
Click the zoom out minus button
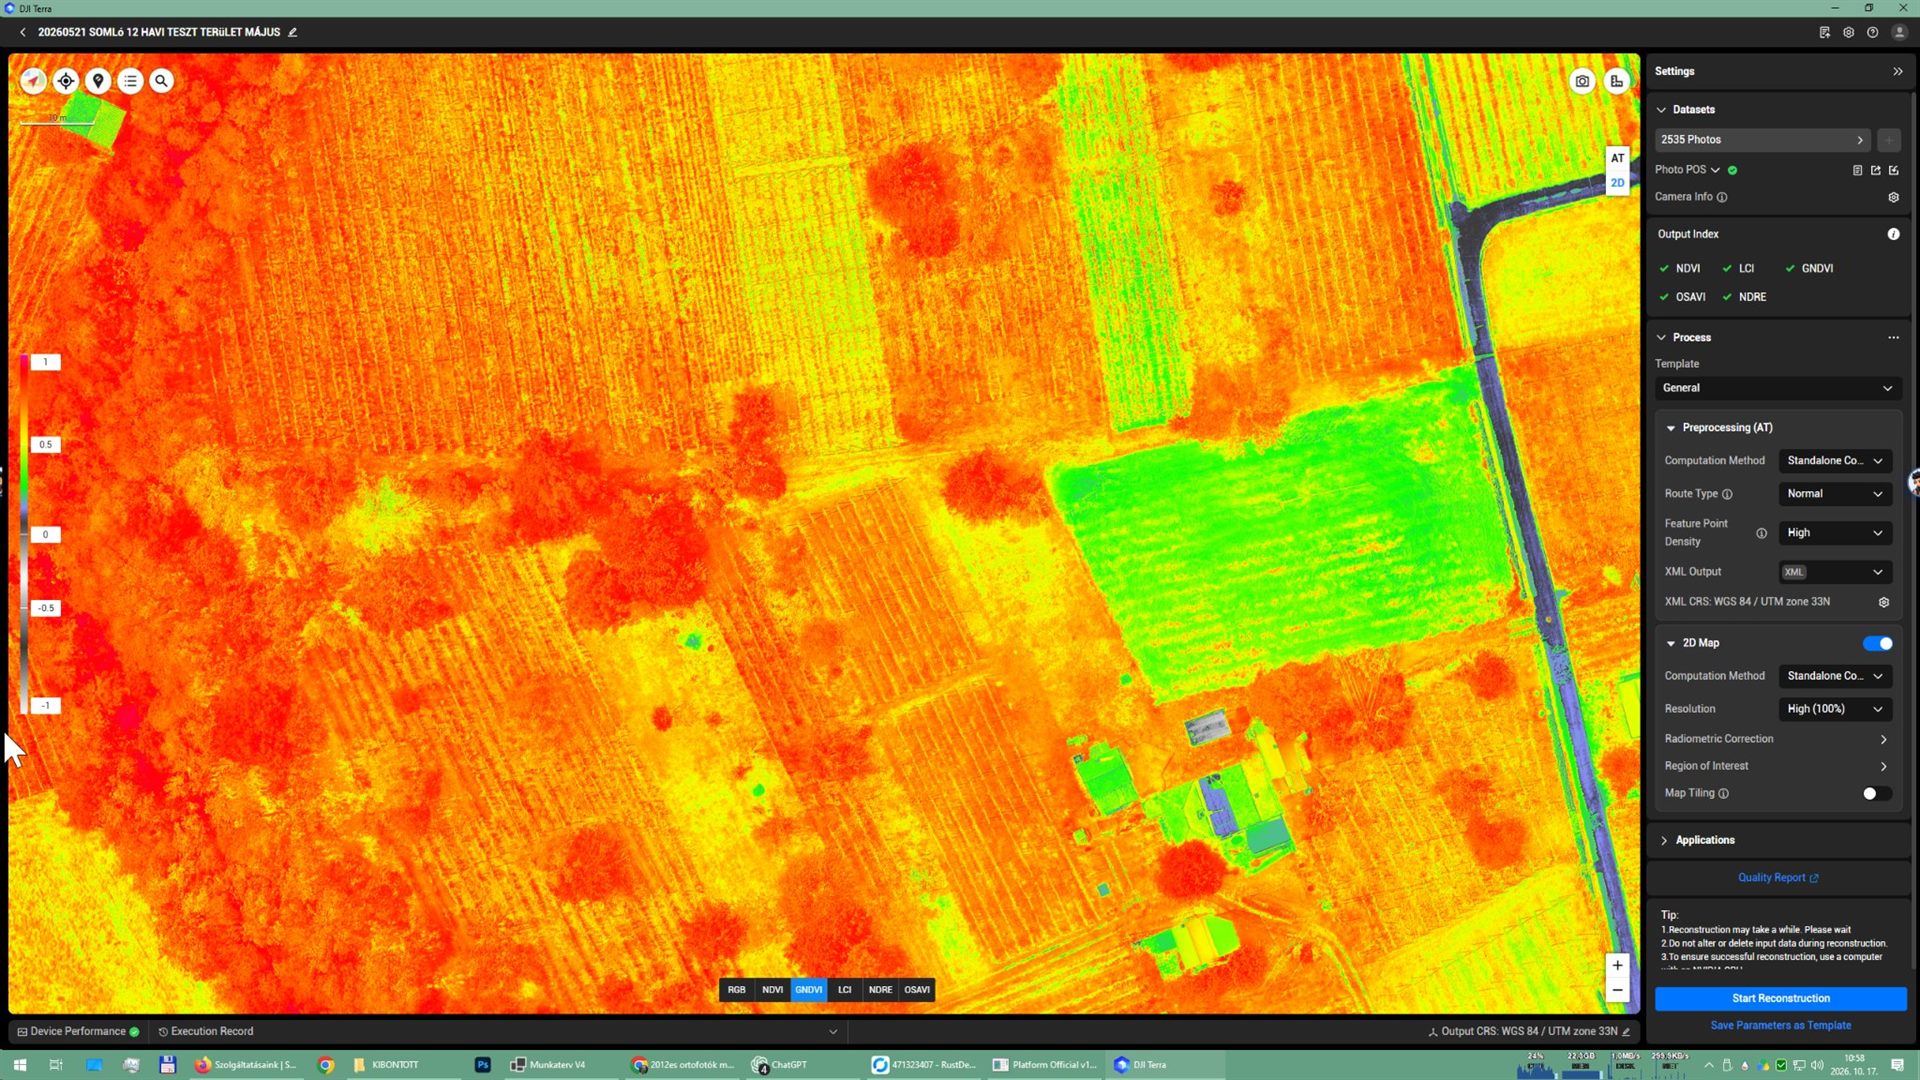click(1617, 990)
